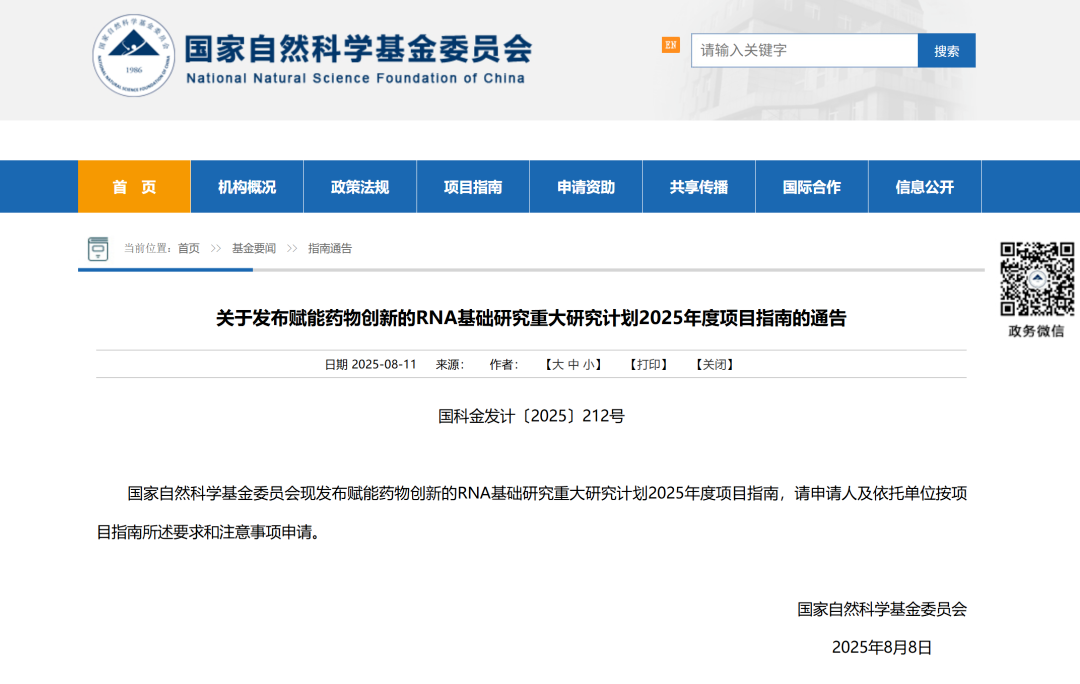Set font size to 小
Screen dimensions: 1080x684
click(588, 365)
